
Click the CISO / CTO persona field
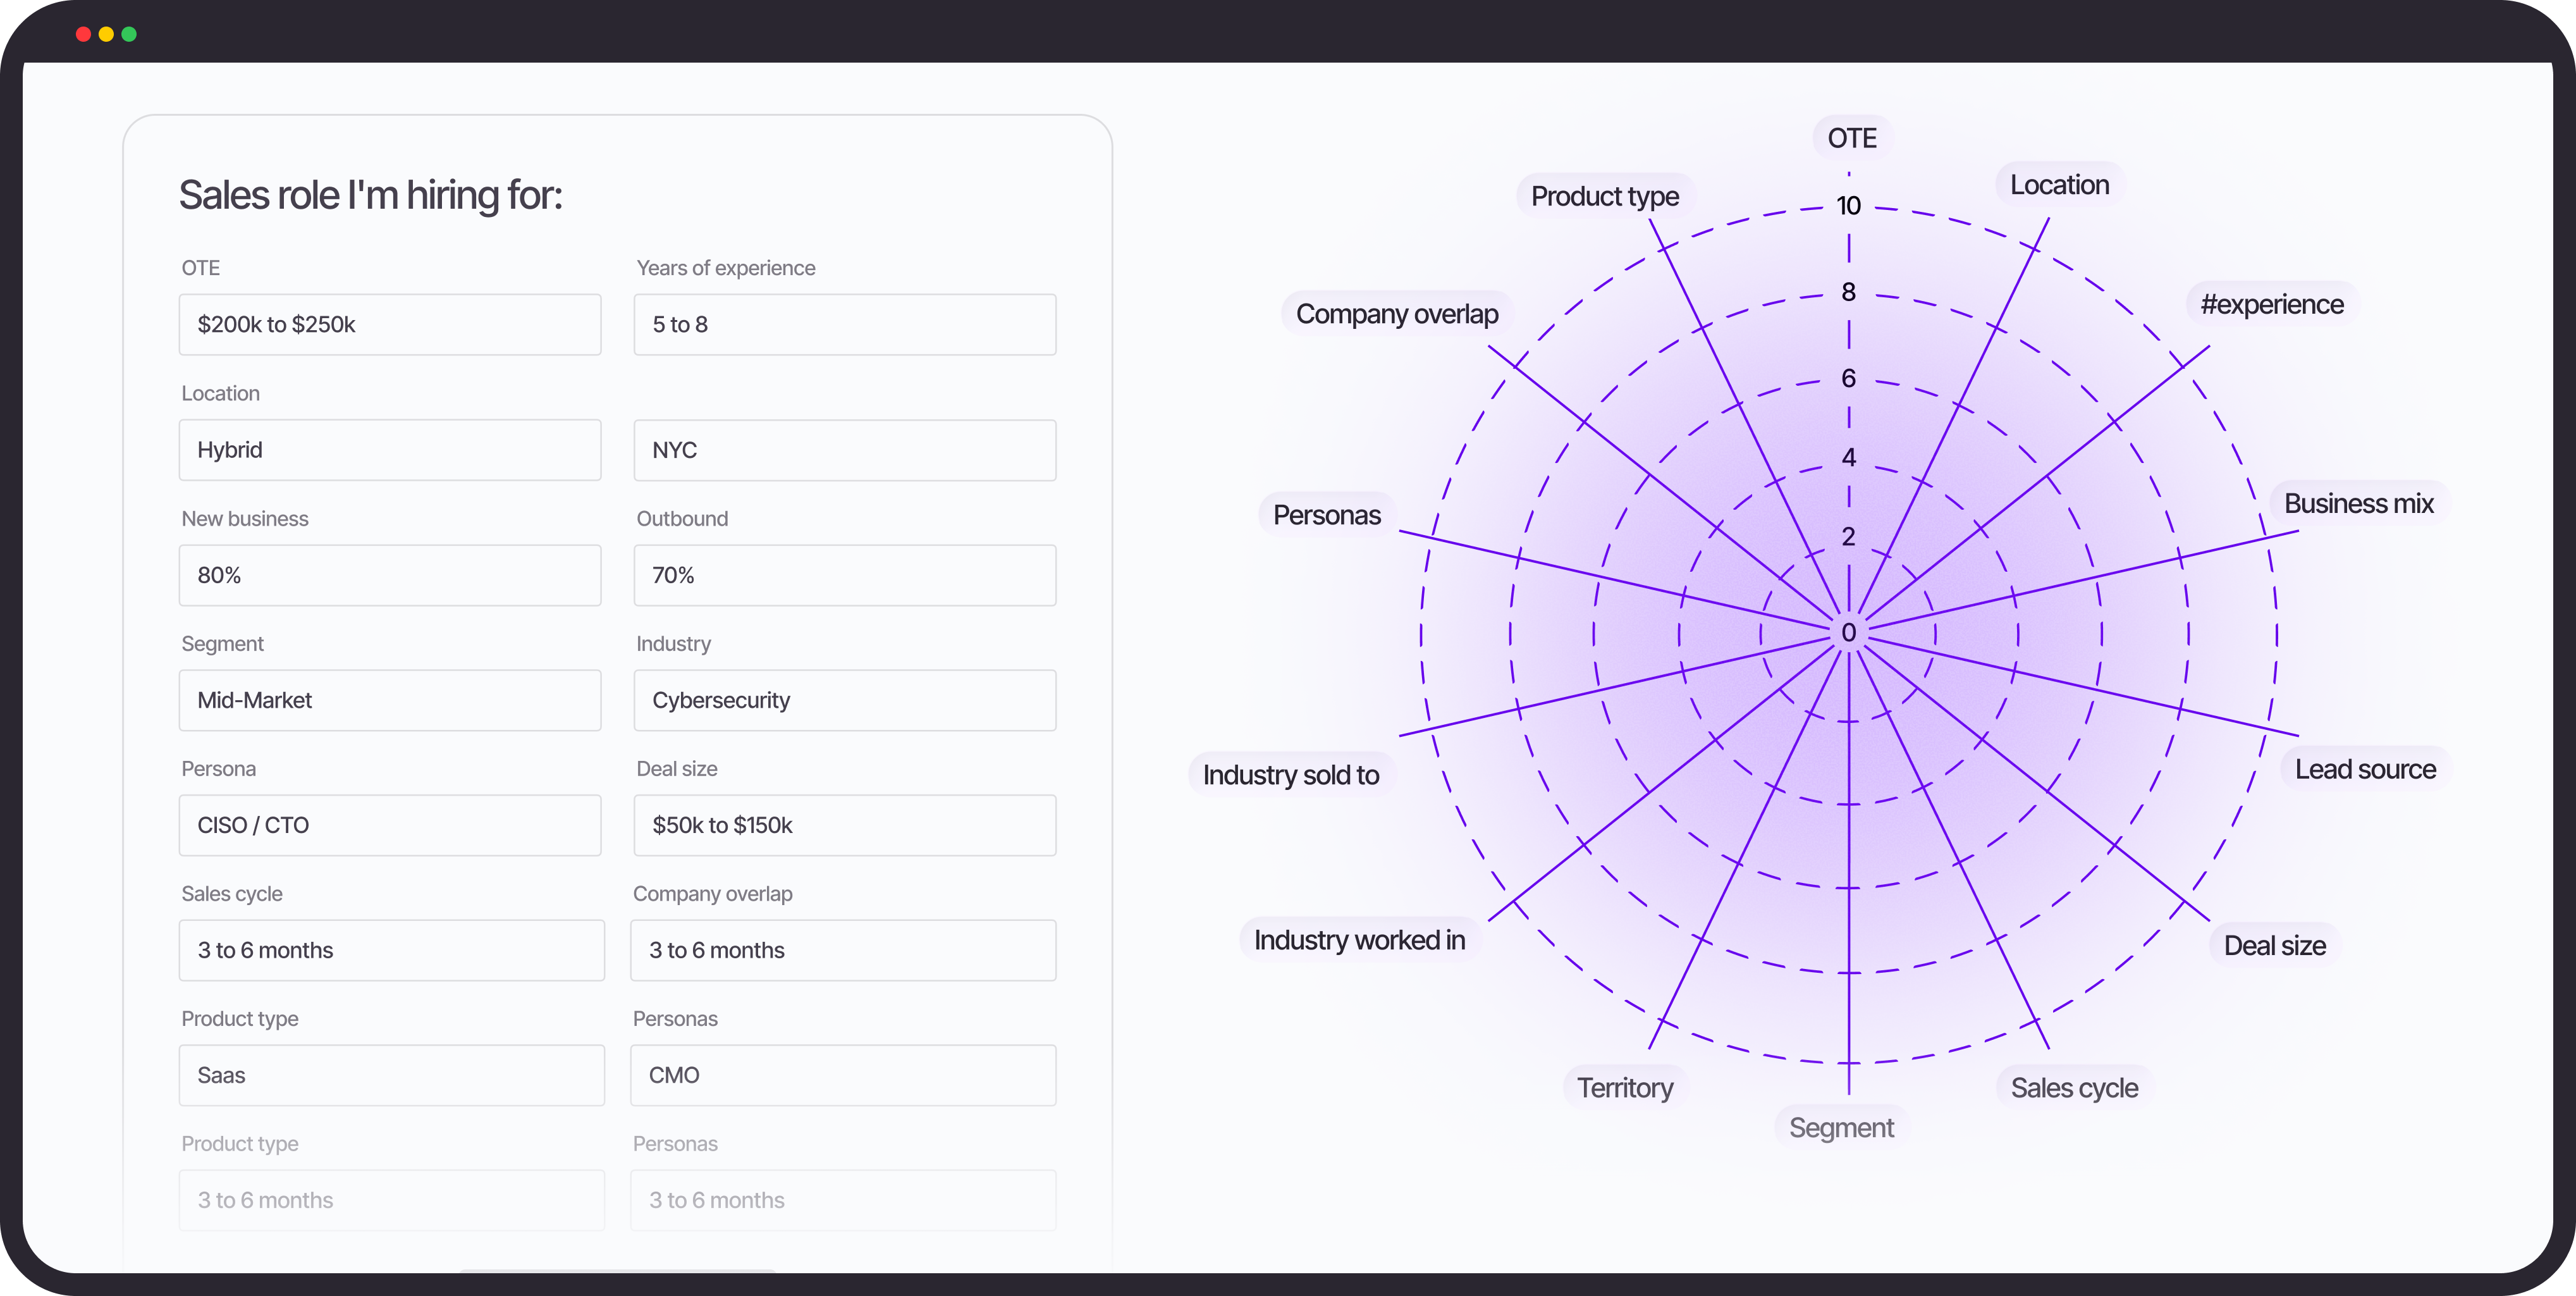tap(389, 825)
